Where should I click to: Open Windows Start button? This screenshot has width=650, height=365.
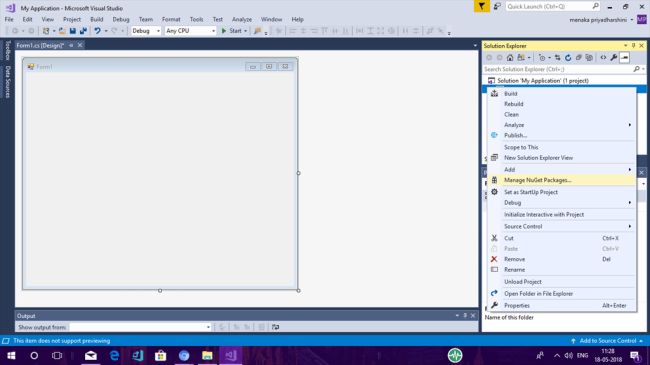11,355
